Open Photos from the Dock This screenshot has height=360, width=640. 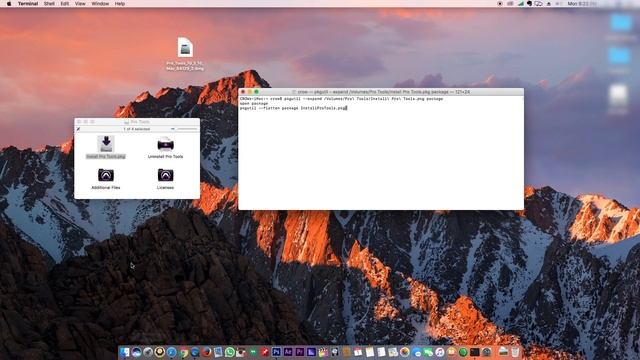(x=404, y=352)
